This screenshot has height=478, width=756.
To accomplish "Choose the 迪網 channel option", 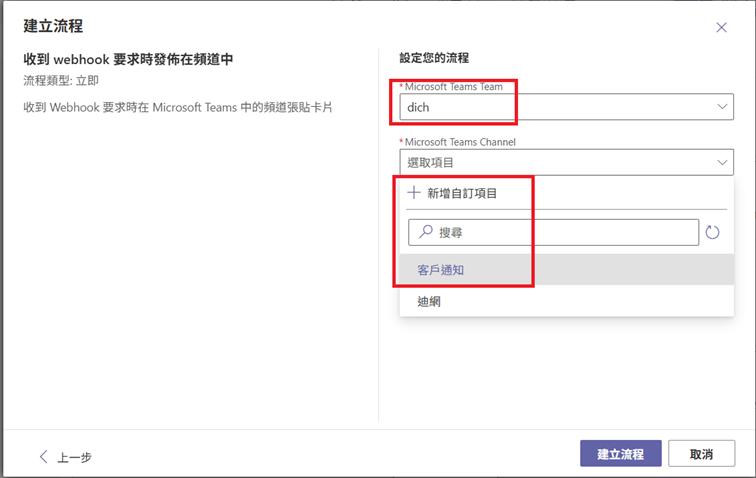I will click(x=429, y=301).
